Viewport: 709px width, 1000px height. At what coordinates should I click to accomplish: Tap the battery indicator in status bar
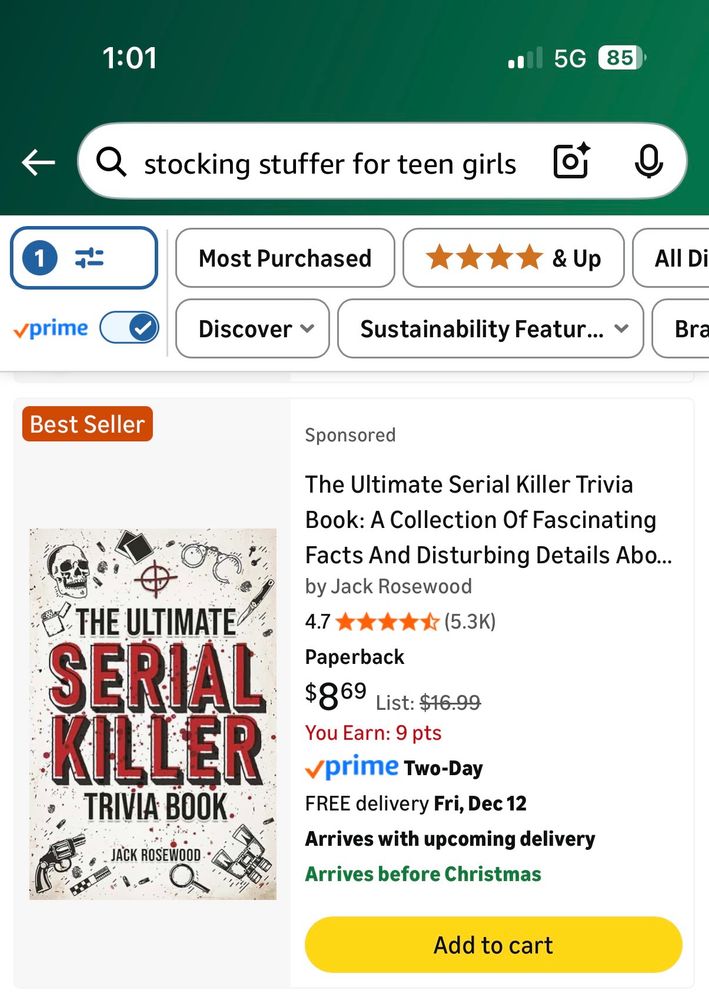click(x=621, y=58)
